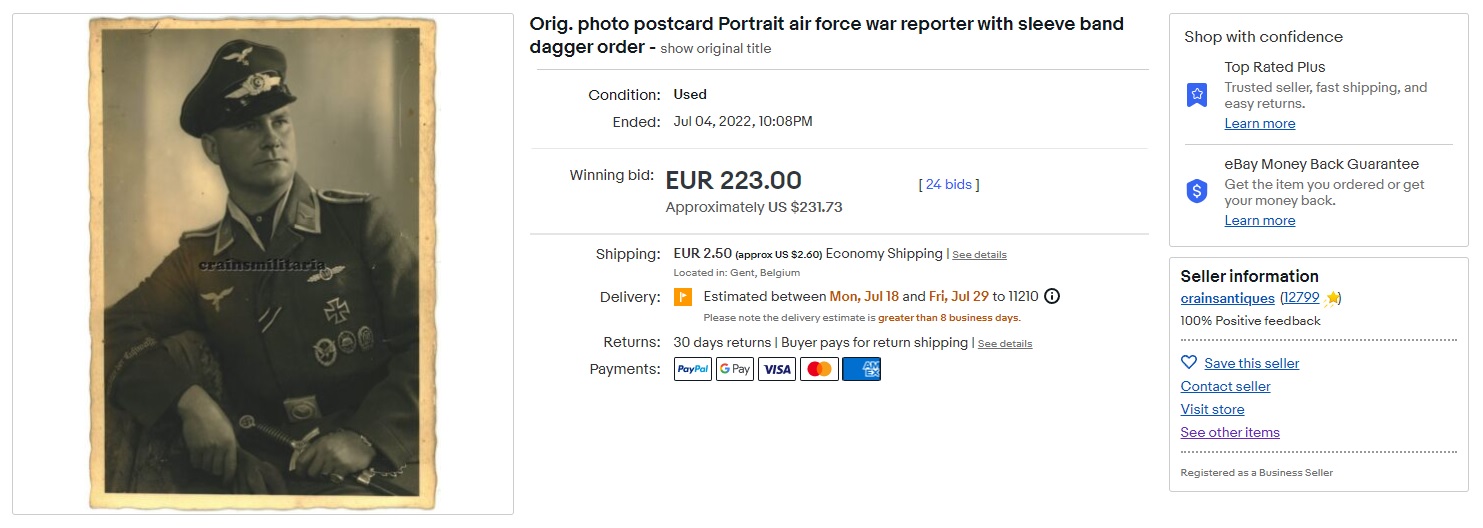Click See other items link
Image resolution: width=1483 pixels, height=528 pixels.
coord(1230,432)
